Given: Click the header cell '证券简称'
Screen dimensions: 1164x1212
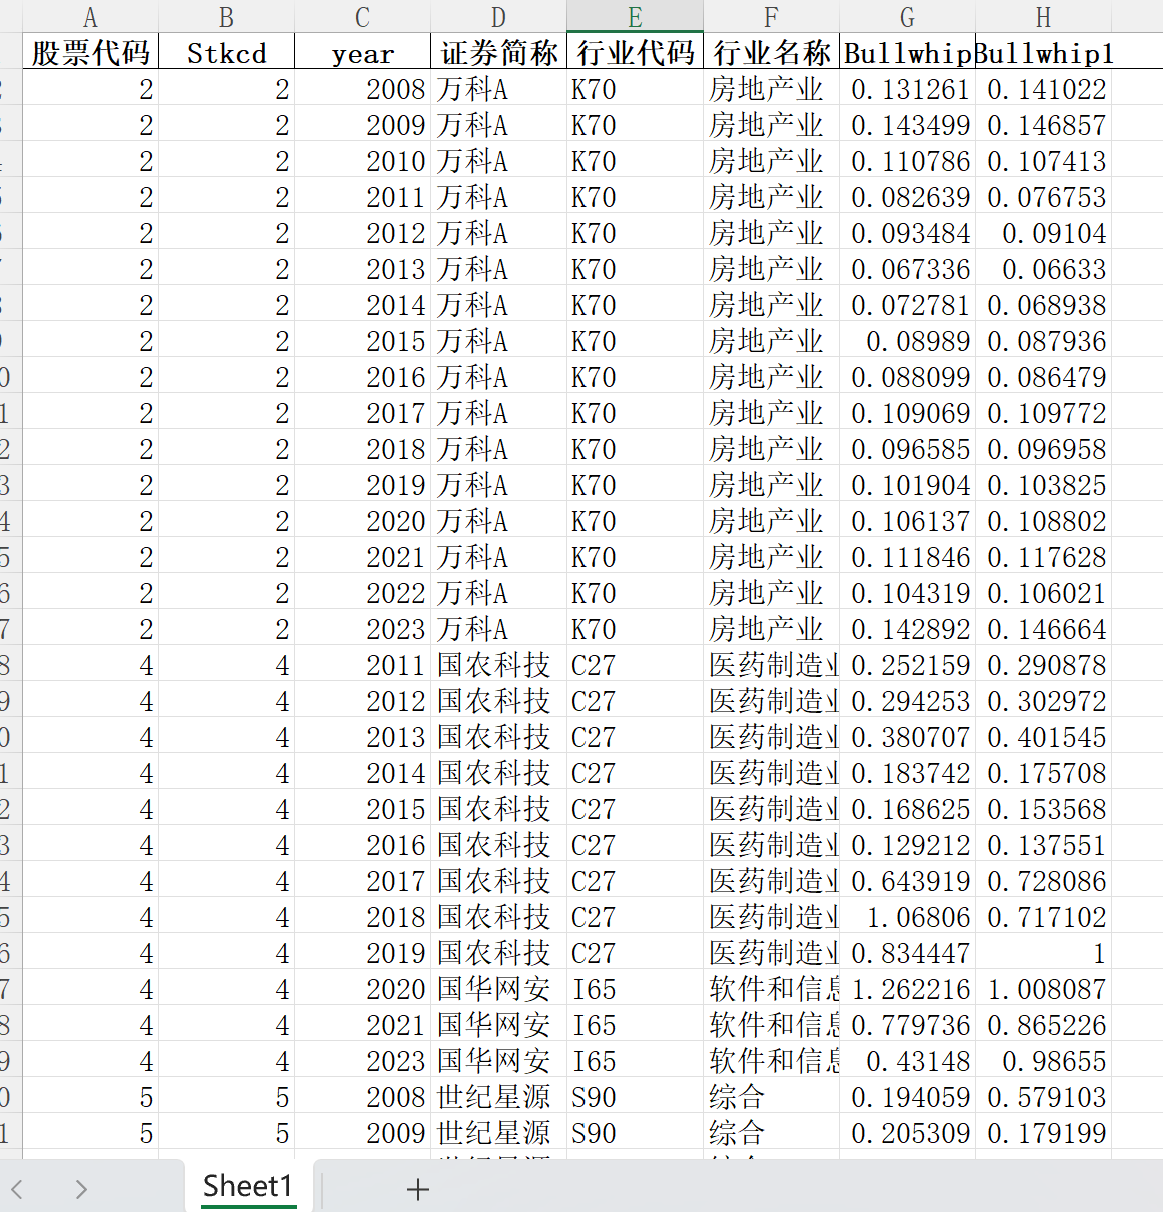Looking at the screenshot, I should coord(498,53).
